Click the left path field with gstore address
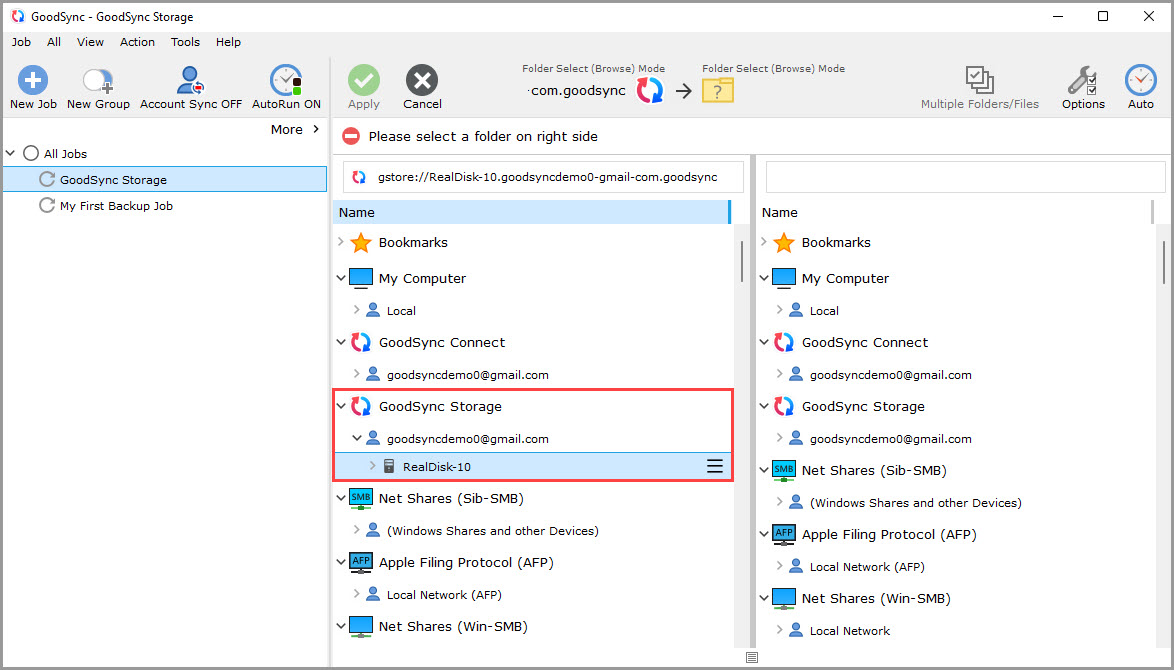 tap(544, 177)
